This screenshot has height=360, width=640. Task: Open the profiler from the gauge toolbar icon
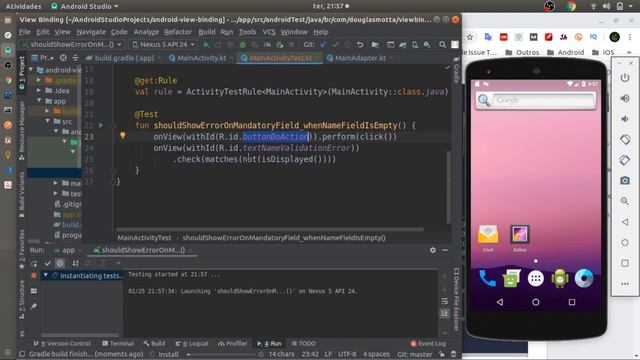coord(267,44)
